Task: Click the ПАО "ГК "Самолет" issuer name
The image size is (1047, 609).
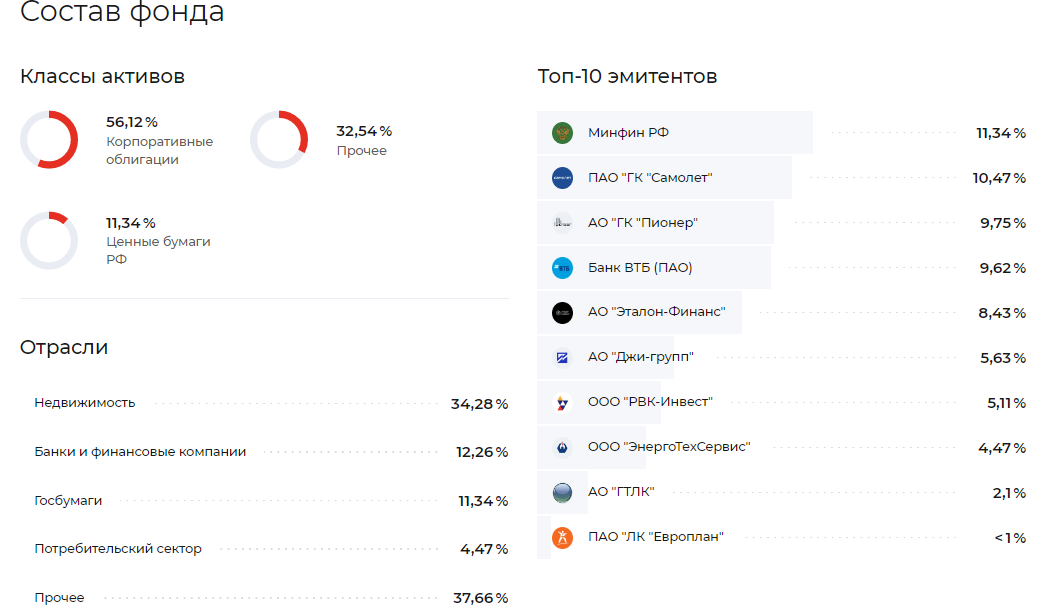Action: pyautogui.click(x=650, y=178)
